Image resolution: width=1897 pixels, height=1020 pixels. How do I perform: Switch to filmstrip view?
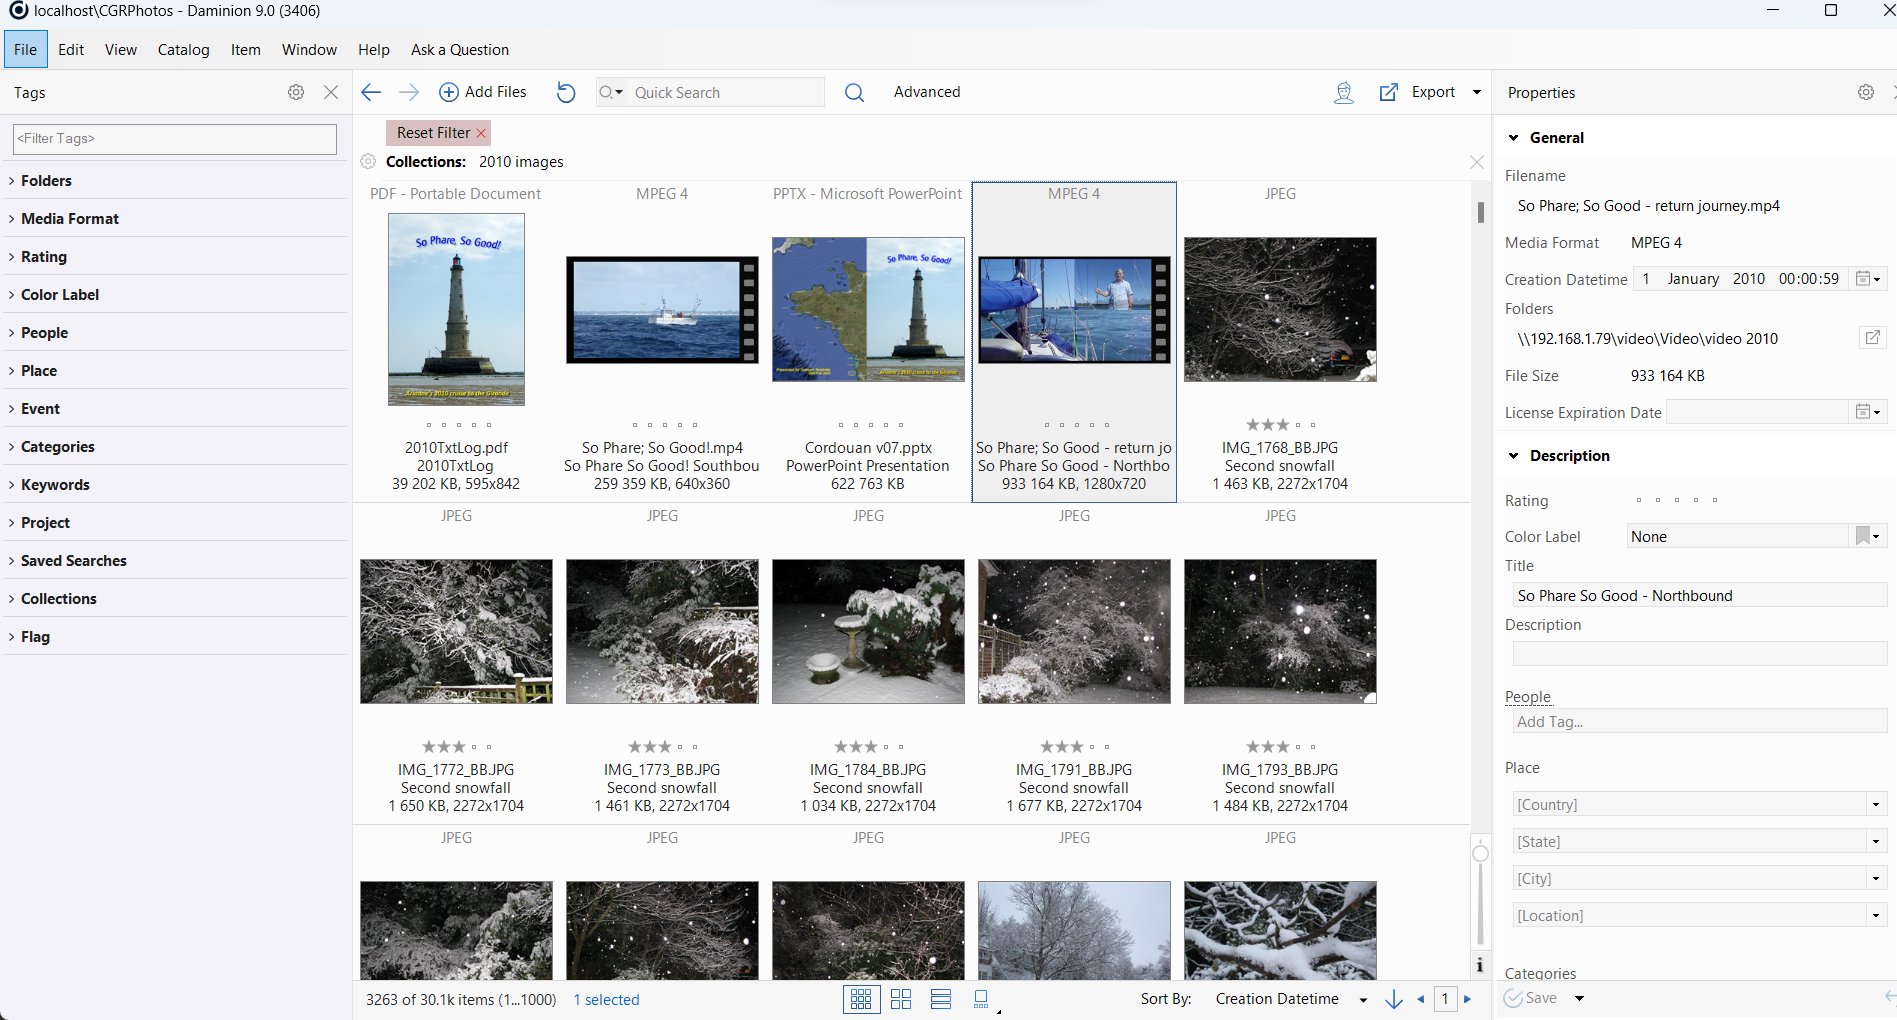tap(982, 999)
